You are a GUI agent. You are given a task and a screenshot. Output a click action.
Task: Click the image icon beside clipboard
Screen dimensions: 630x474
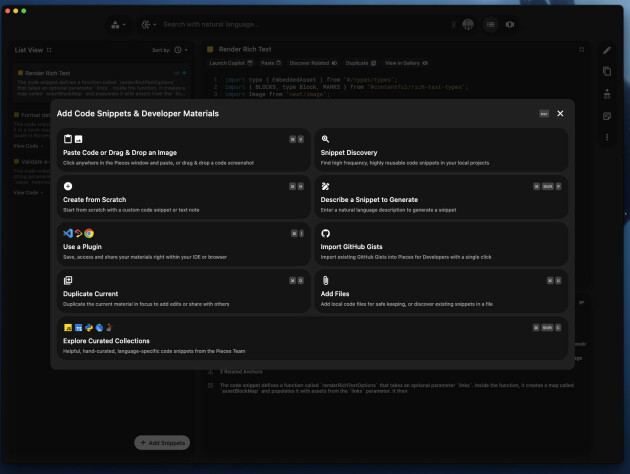tap(79, 139)
